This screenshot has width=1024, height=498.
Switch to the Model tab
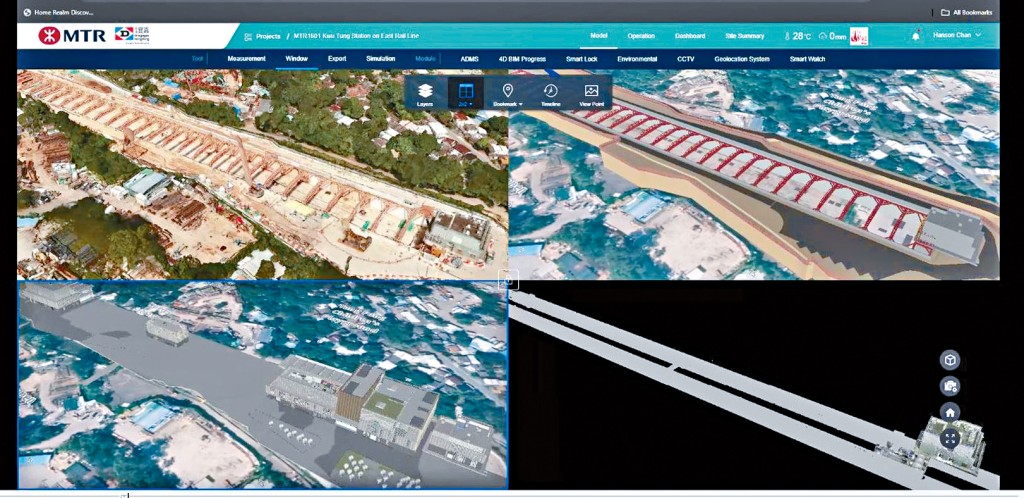599,36
